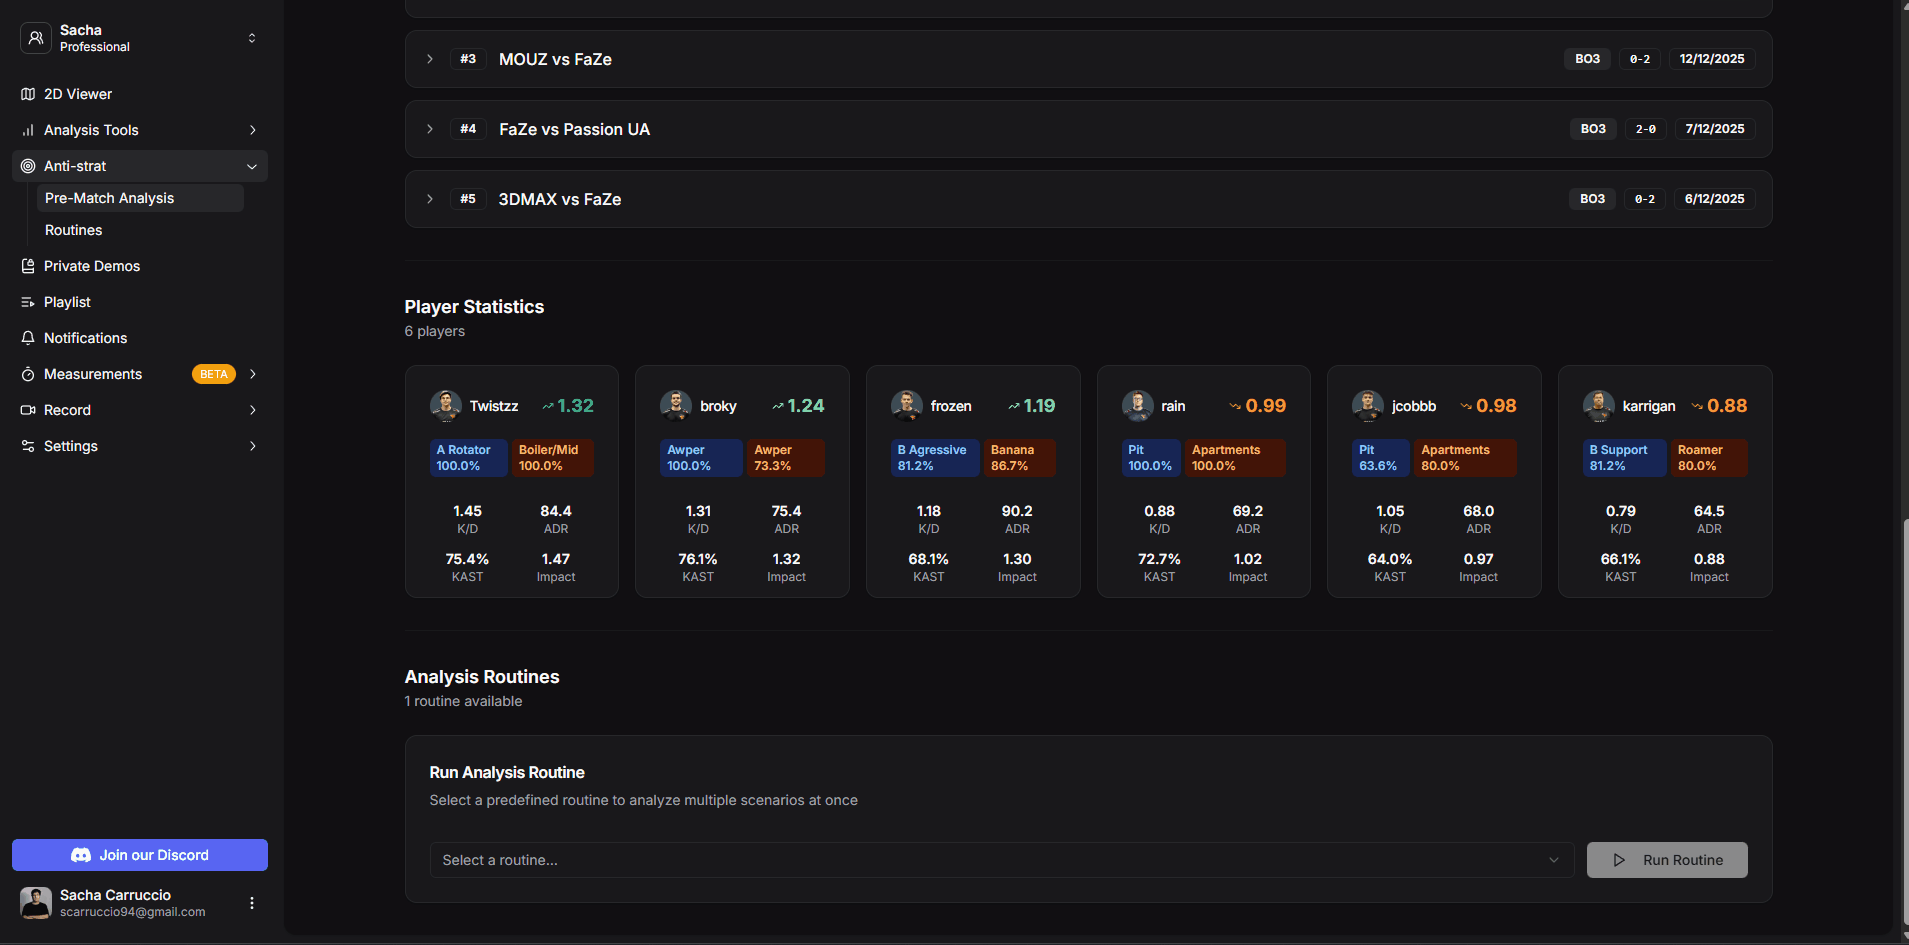Open the Select a routine dropdown
Image resolution: width=1909 pixels, height=945 pixels.
coord(1001,860)
